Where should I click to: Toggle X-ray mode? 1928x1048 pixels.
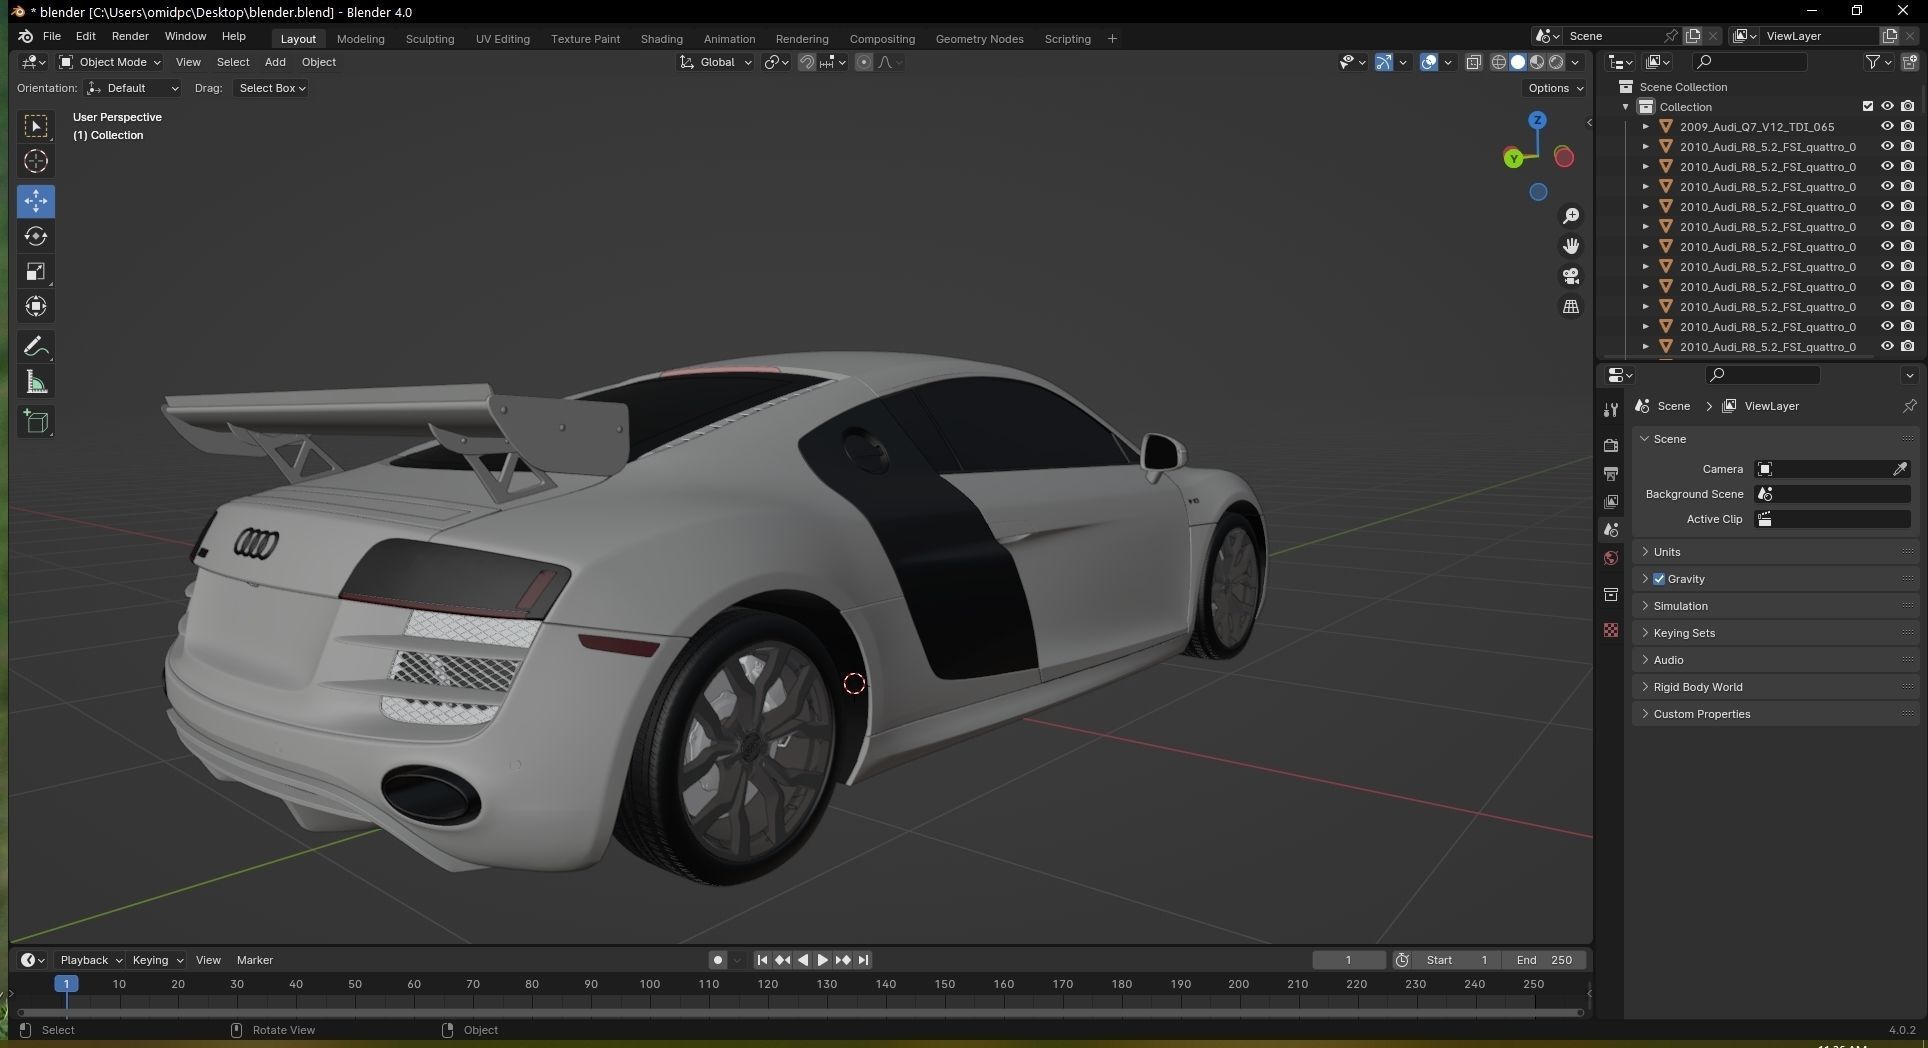pyautogui.click(x=1474, y=62)
